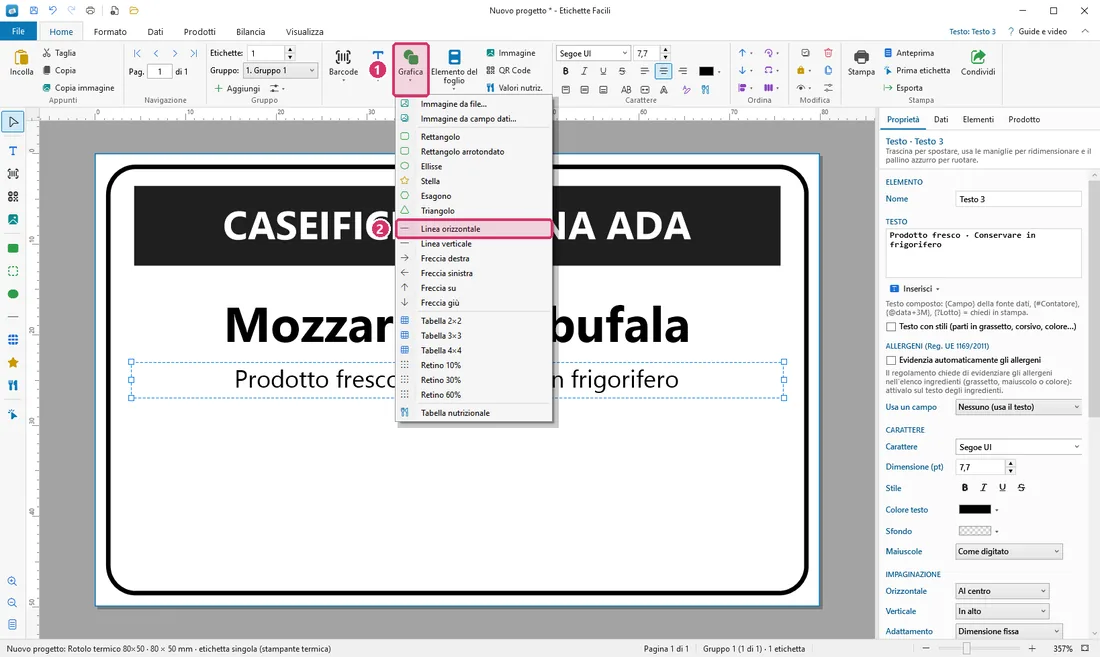Toggle italic in the ribbon Carattere group
The image size is (1100, 657).
pos(584,71)
